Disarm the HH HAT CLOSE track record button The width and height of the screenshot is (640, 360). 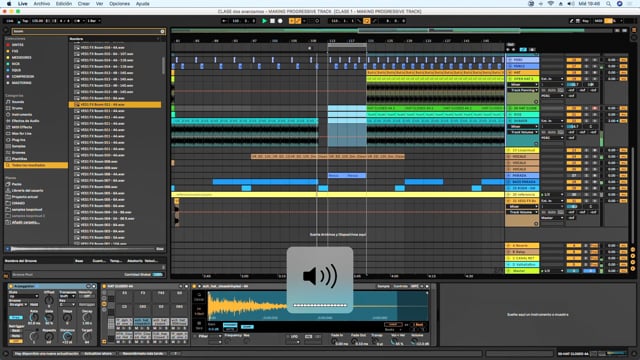click(x=594, y=108)
